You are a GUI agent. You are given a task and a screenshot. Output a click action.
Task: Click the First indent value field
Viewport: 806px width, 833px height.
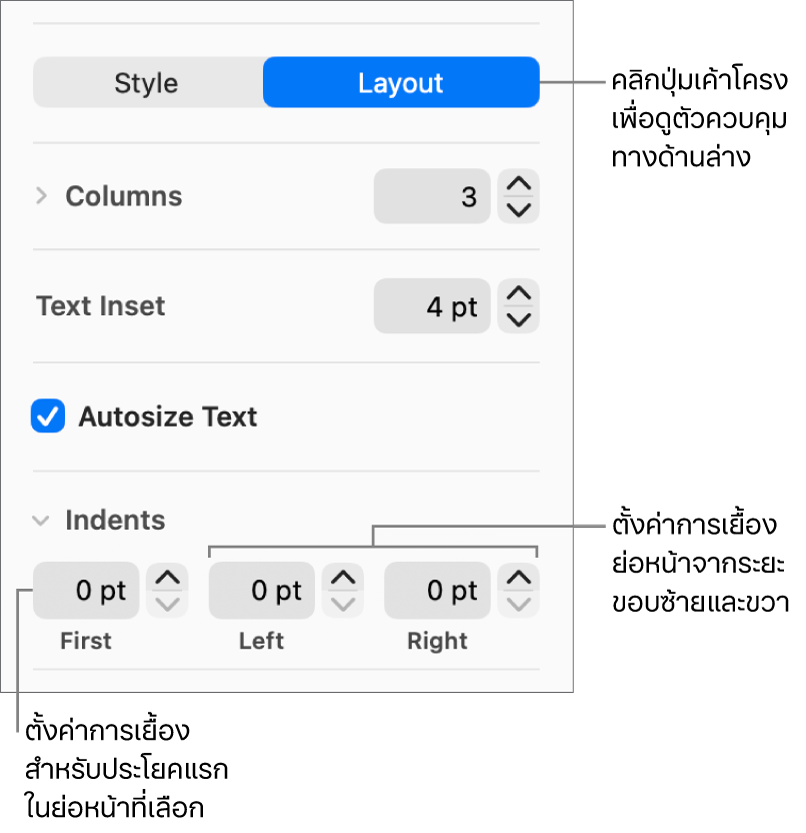pyautogui.click(x=87, y=591)
